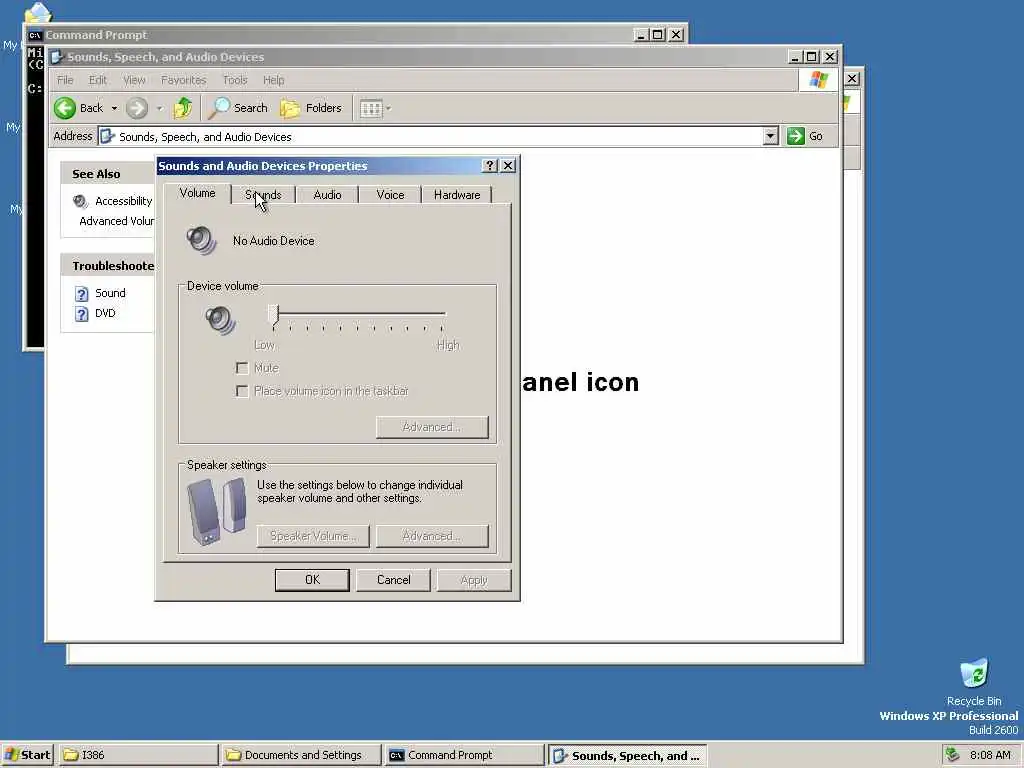The image size is (1024, 768).
Task: Open the Favorites menu
Action: pyautogui.click(x=184, y=80)
